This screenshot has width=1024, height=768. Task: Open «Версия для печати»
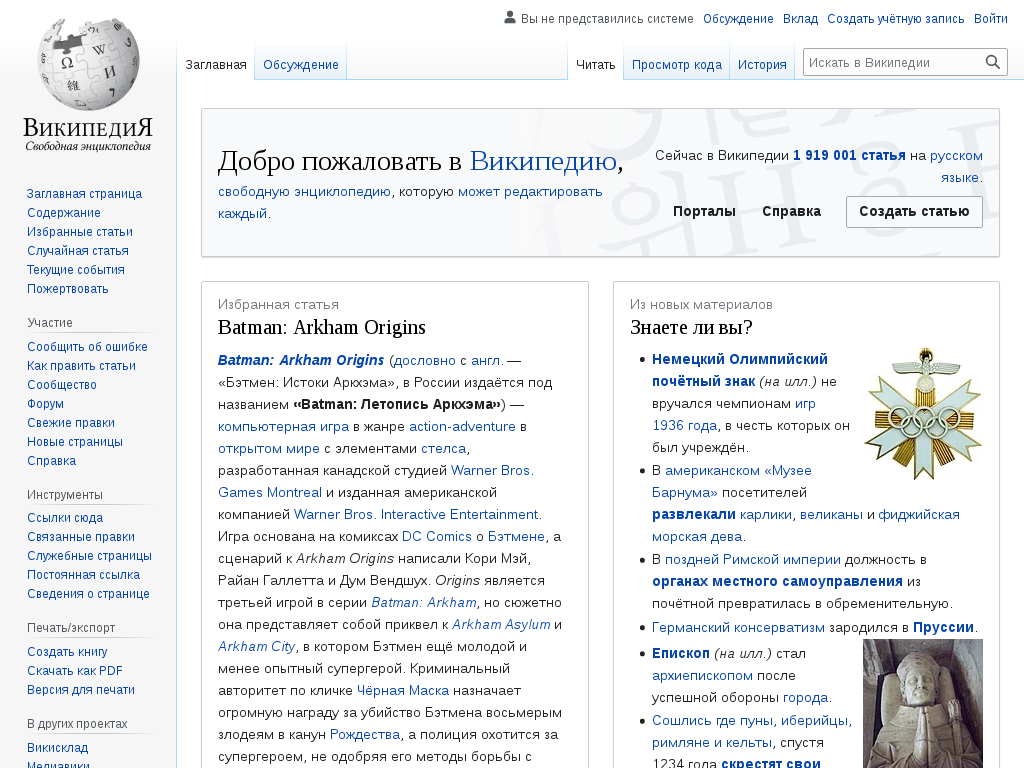[x=81, y=690]
